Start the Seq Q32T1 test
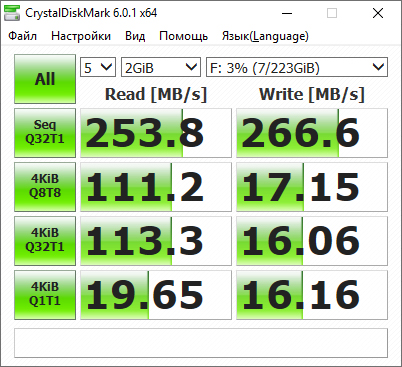The image size is (402, 367). (x=45, y=133)
